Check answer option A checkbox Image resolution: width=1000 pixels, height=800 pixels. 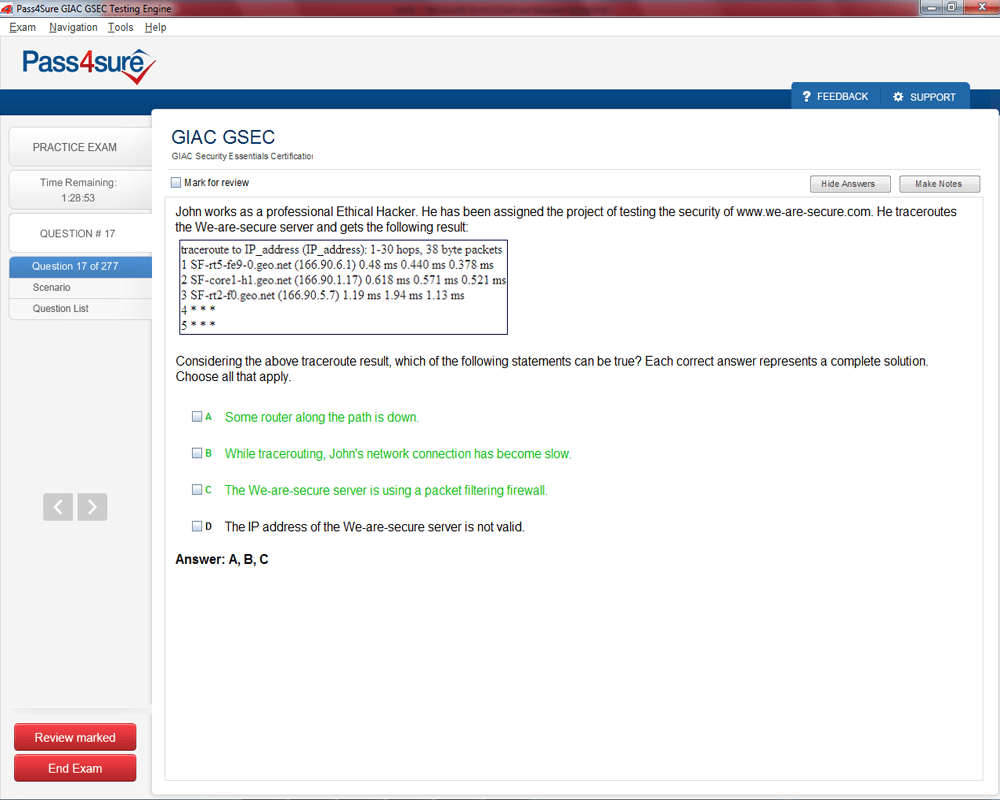tap(197, 417)
